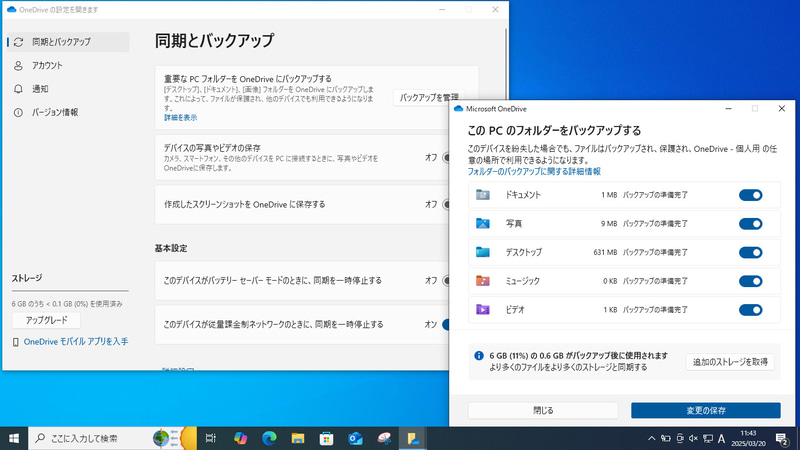This screenshot has height=450, width=800.
Task: Toggle battery saver mode sync pause switch
Action: [x=445, y=280]
